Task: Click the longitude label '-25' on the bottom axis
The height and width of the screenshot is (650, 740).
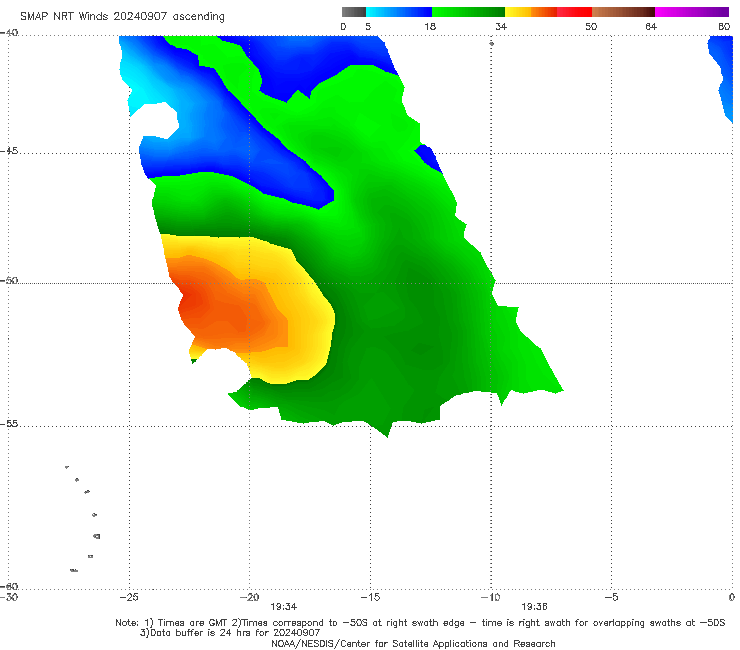Action: (x=129, y=597)
